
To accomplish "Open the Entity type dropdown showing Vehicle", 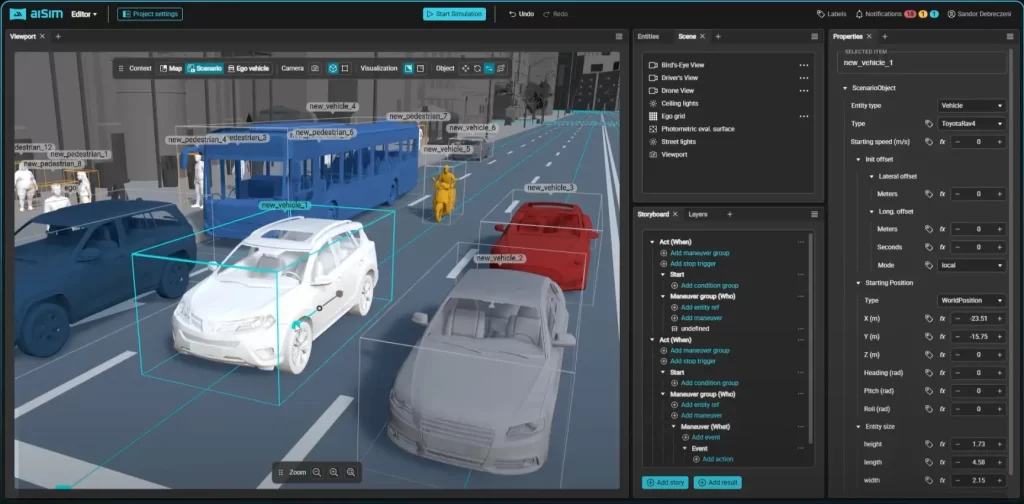I will click(971, 105).
